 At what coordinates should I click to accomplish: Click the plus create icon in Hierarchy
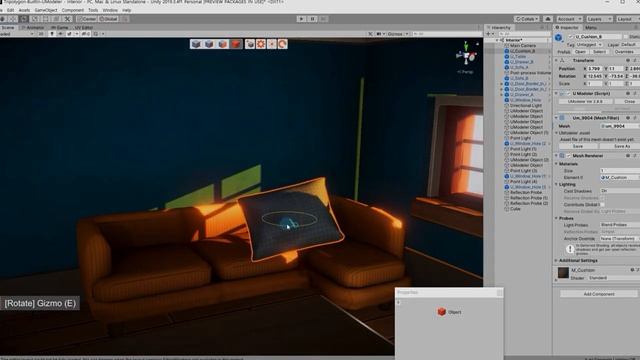click(488, 34)
